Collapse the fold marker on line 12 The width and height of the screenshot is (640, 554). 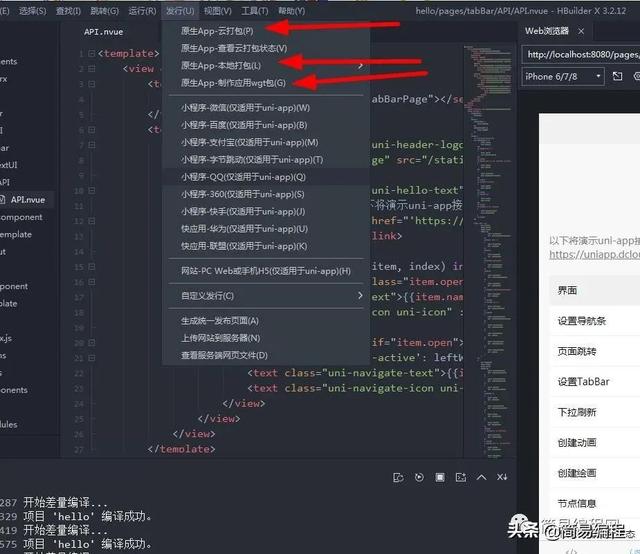91,221
